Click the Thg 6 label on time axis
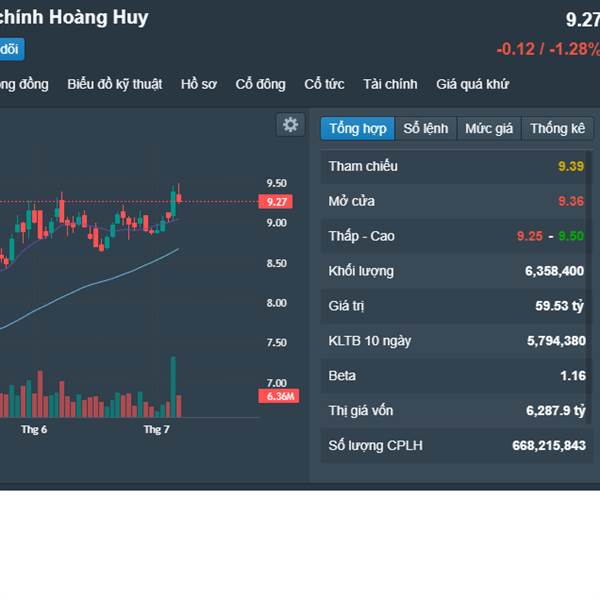 [x=35, y=429]
